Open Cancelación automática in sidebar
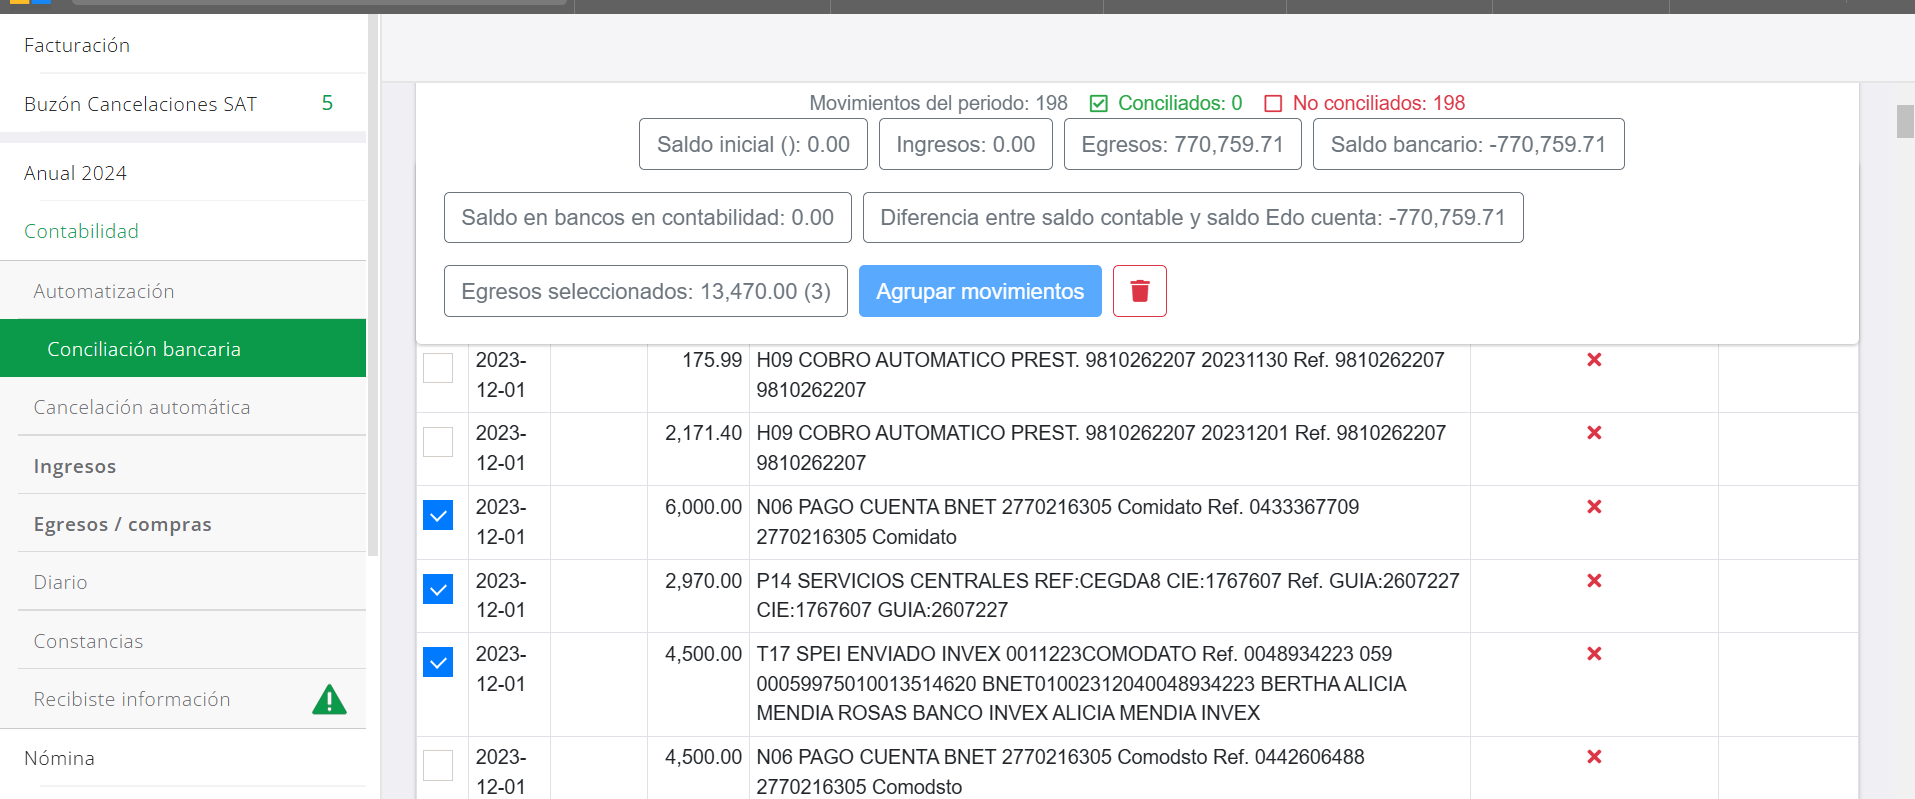The image size is (1915, 799). pyautogui.click(x=141, y=407)
